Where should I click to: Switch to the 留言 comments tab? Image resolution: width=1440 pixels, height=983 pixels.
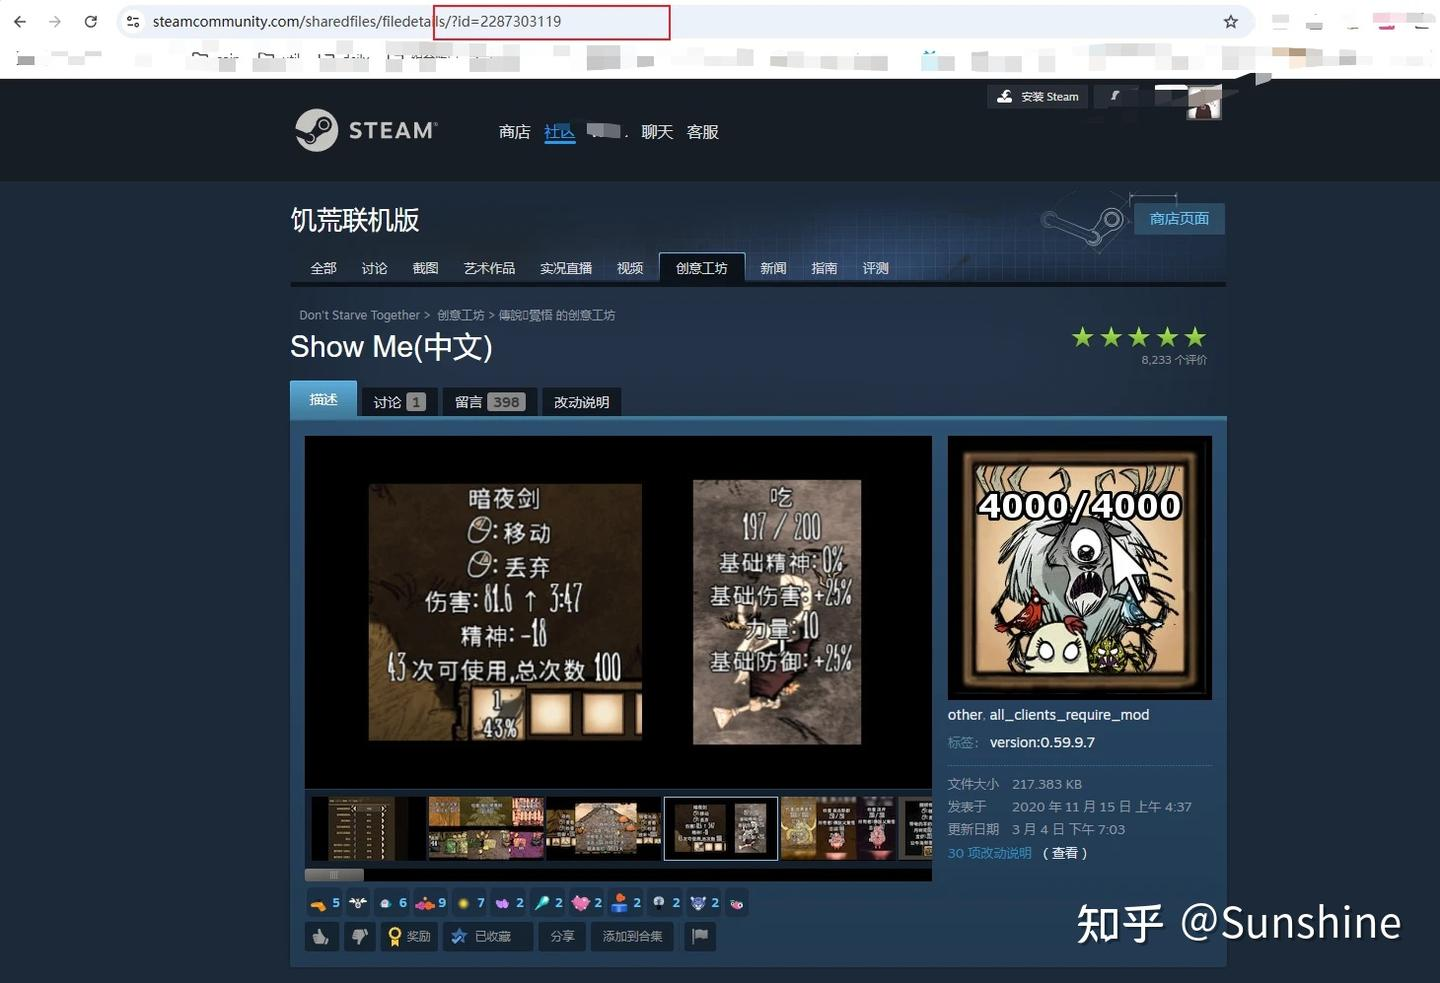click(489, 402)
